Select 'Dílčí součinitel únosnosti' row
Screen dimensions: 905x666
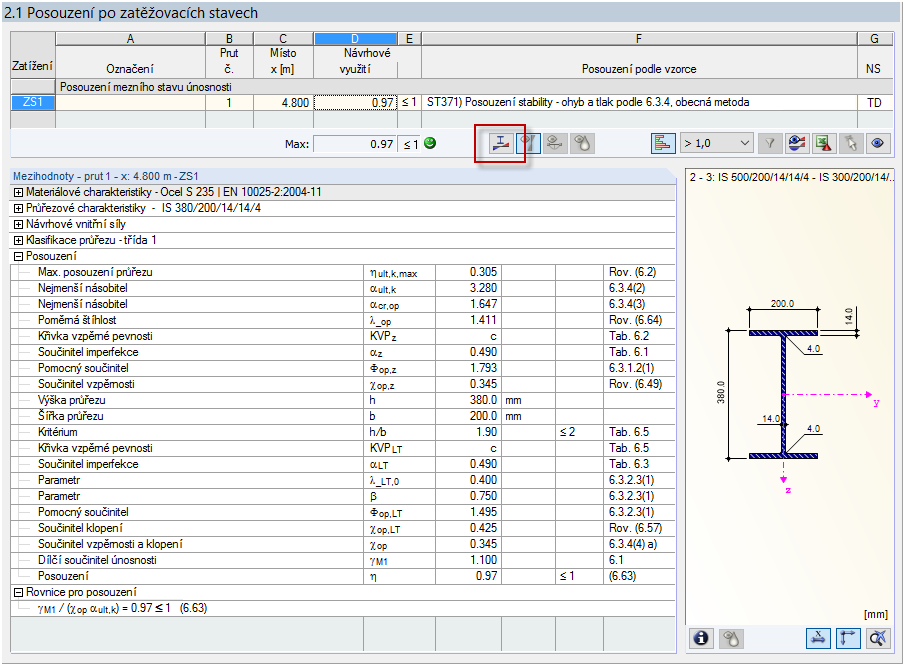point(343,560)
